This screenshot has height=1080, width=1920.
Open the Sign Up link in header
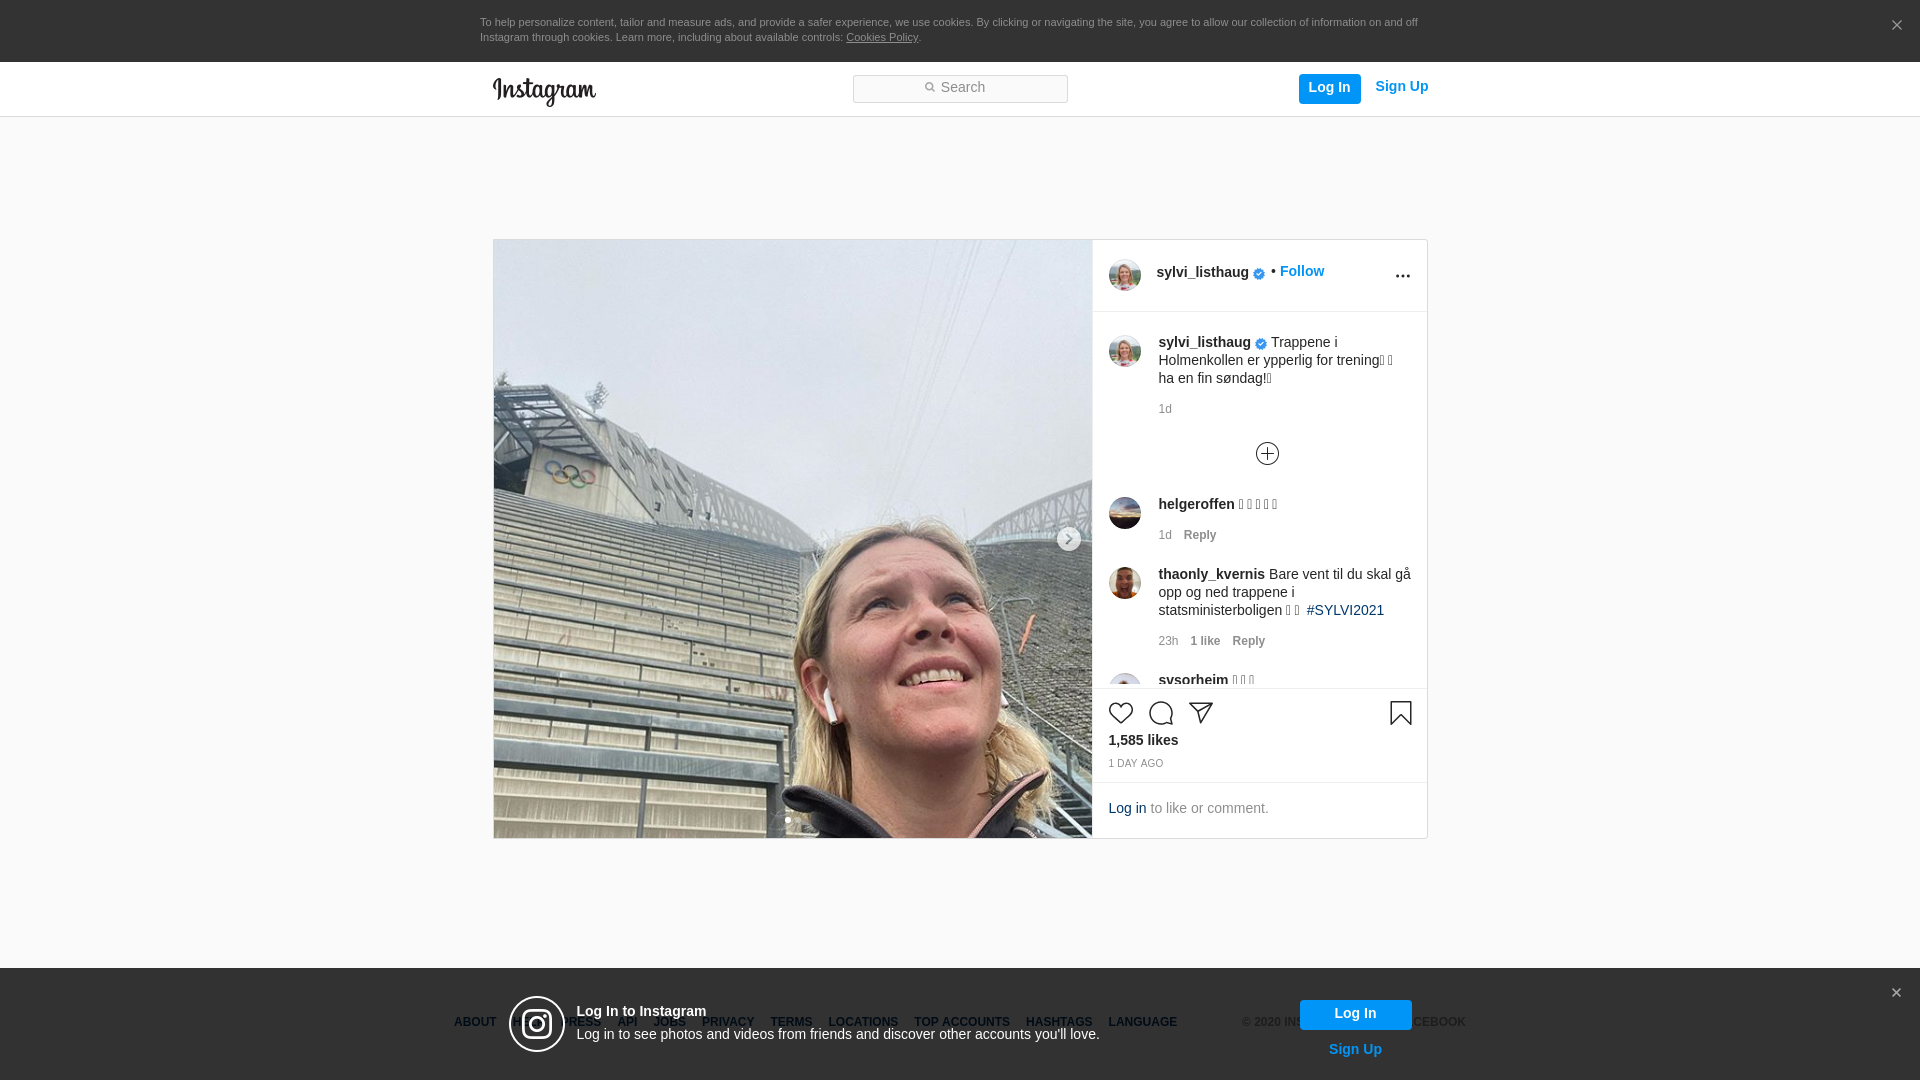tap(1401, 87)
